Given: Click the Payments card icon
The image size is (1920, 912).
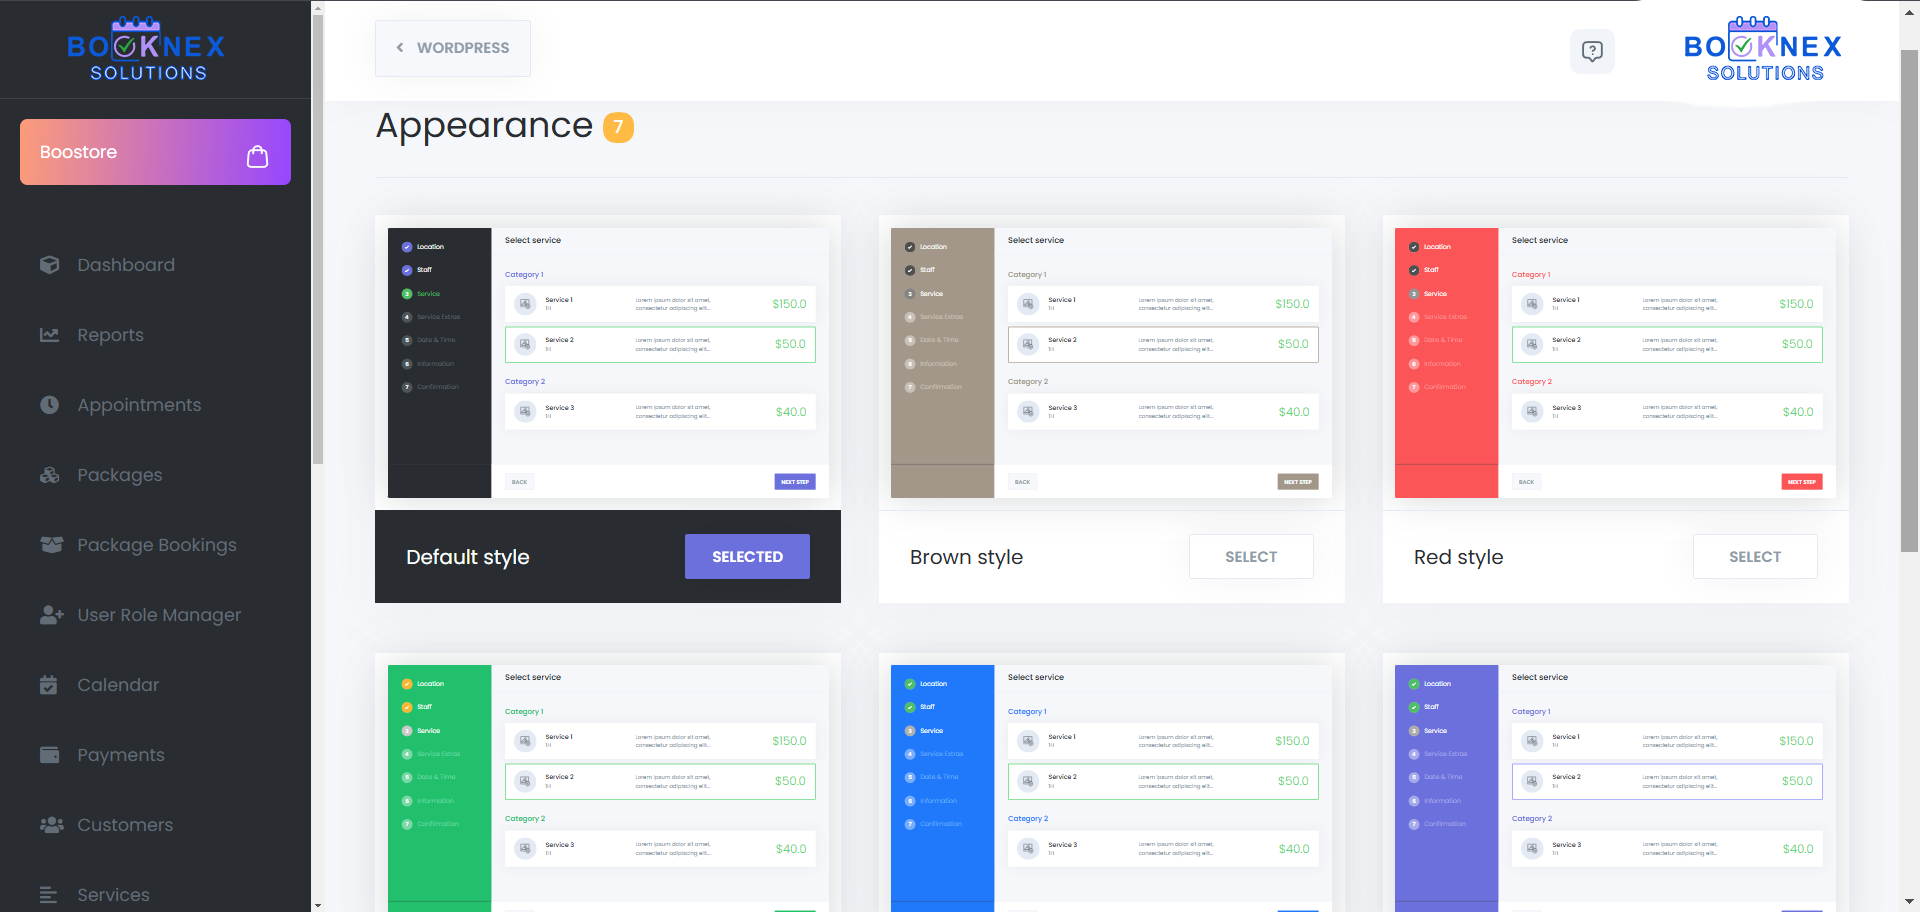Looking at the screenshot, I should tap(50, 754).
